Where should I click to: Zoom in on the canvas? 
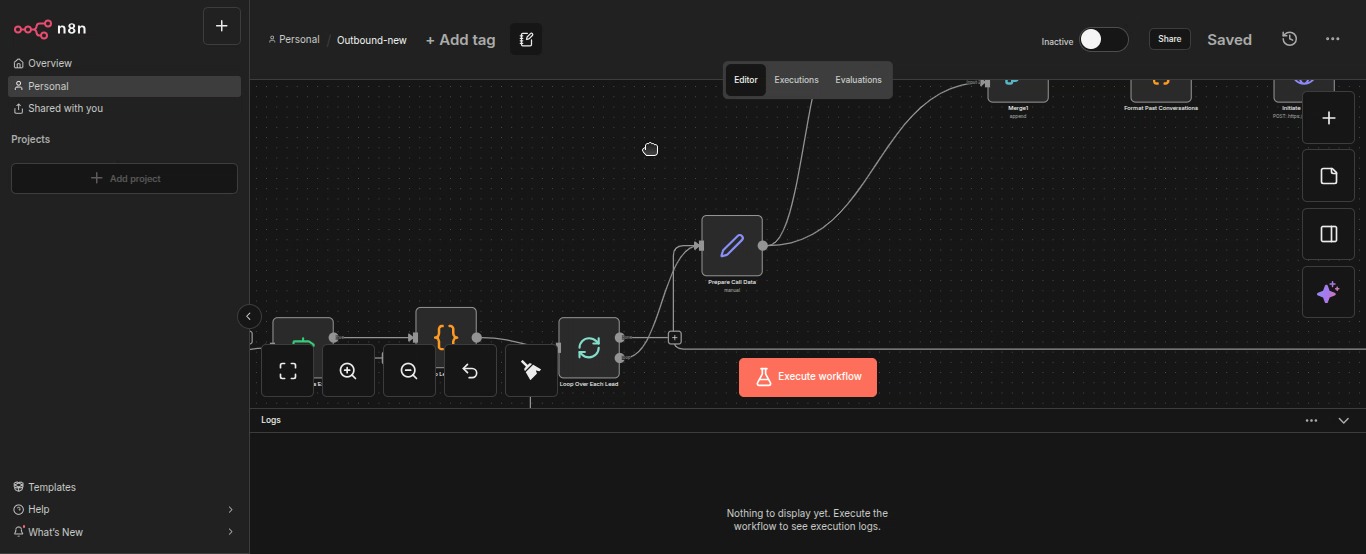click(348, 371)
